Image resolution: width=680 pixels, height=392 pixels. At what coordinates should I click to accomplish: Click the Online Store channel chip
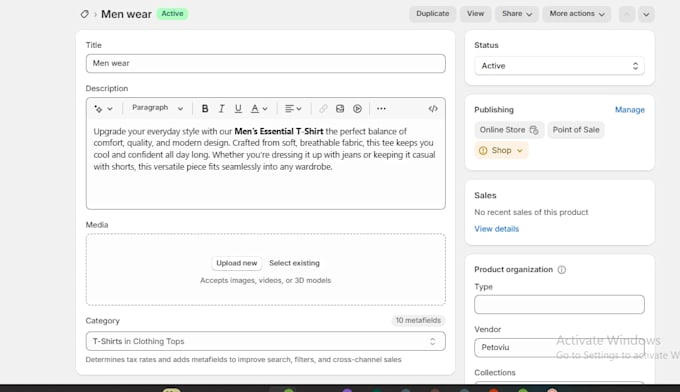click(509, 130)
